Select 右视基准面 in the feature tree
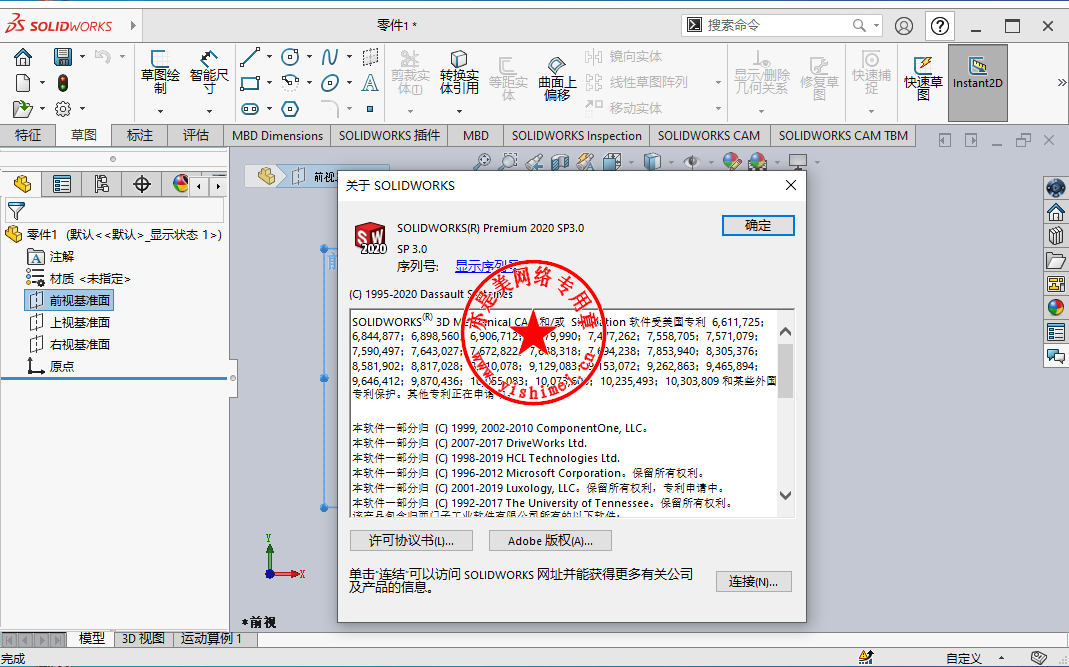Viewport: 1069px width, 667px height. [x=69, y=344]
